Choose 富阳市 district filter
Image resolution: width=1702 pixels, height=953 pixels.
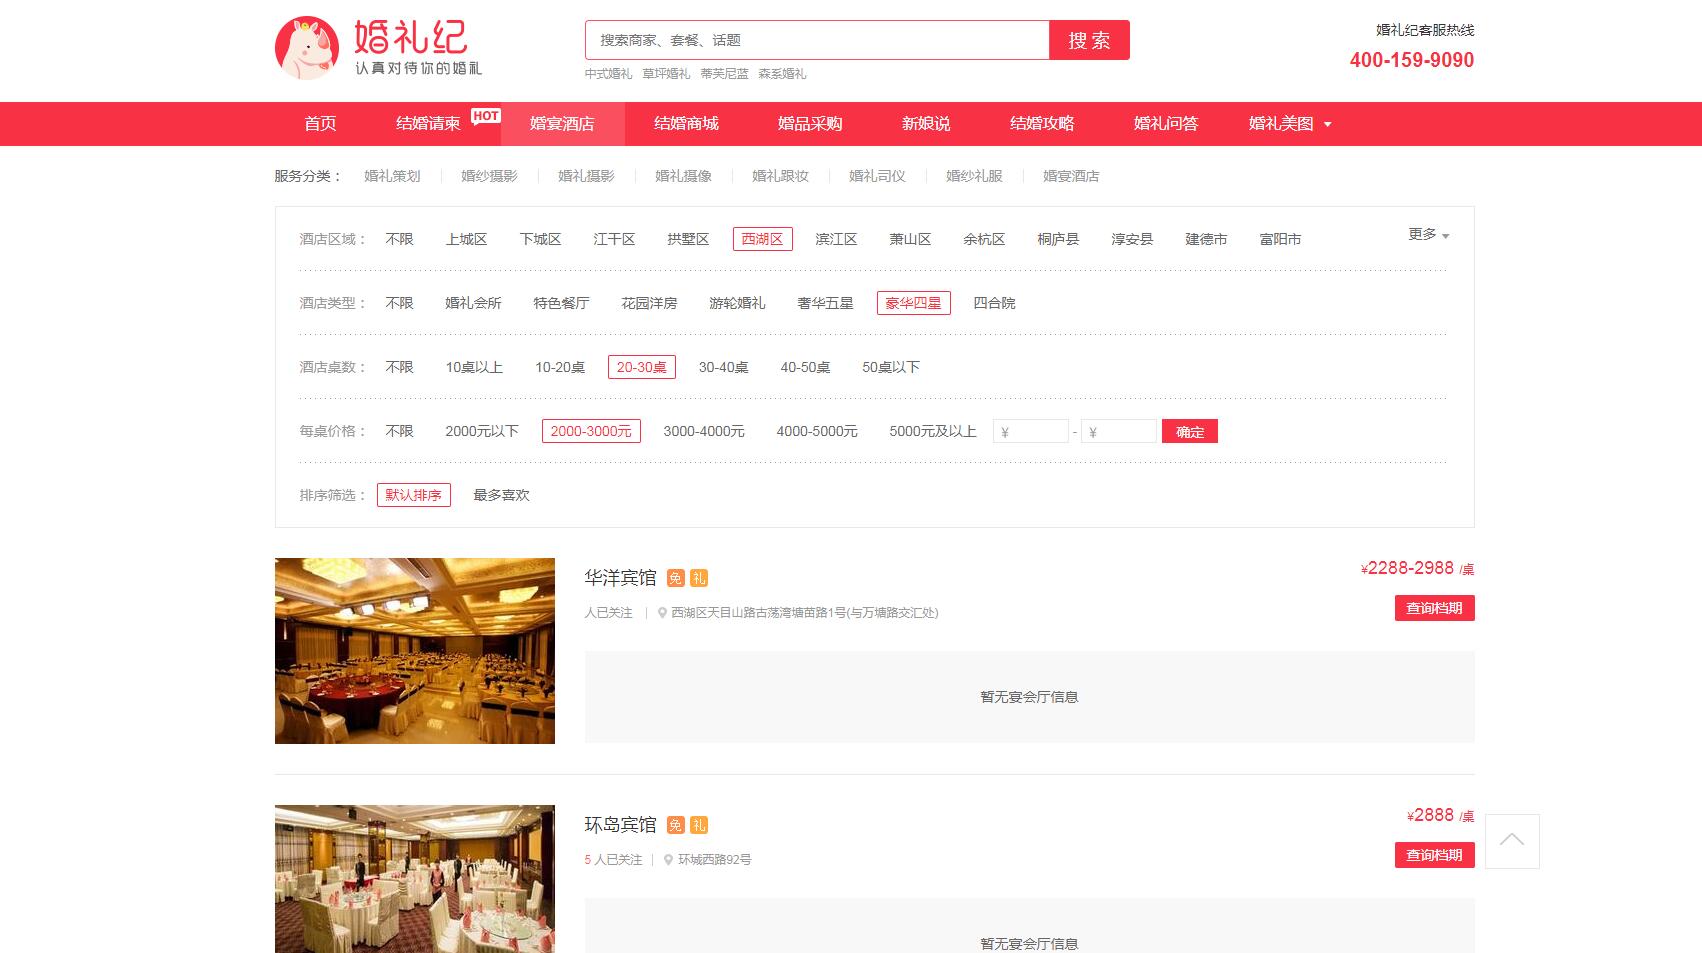[1280, 239]
